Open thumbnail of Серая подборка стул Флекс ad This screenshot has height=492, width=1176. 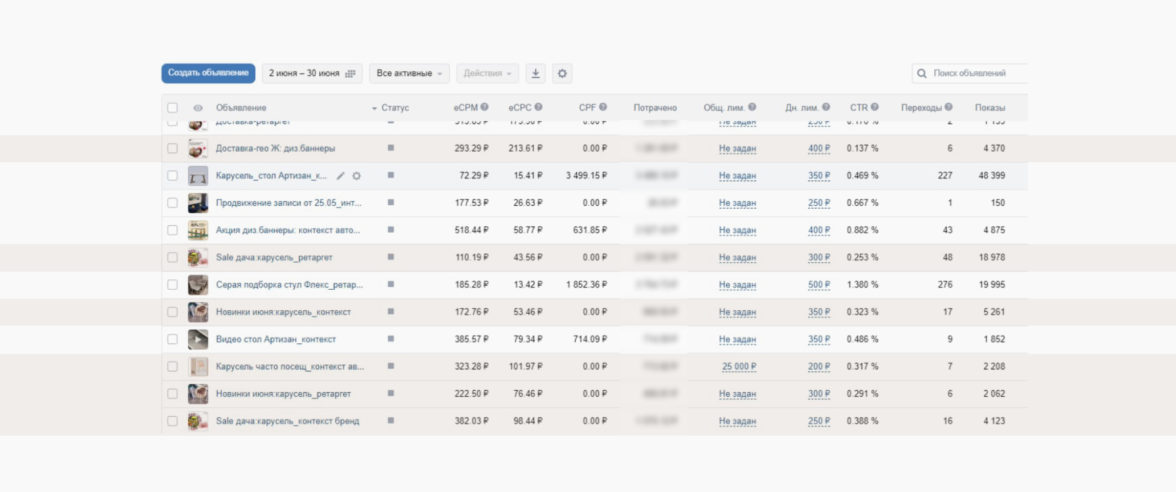[198, 285]
